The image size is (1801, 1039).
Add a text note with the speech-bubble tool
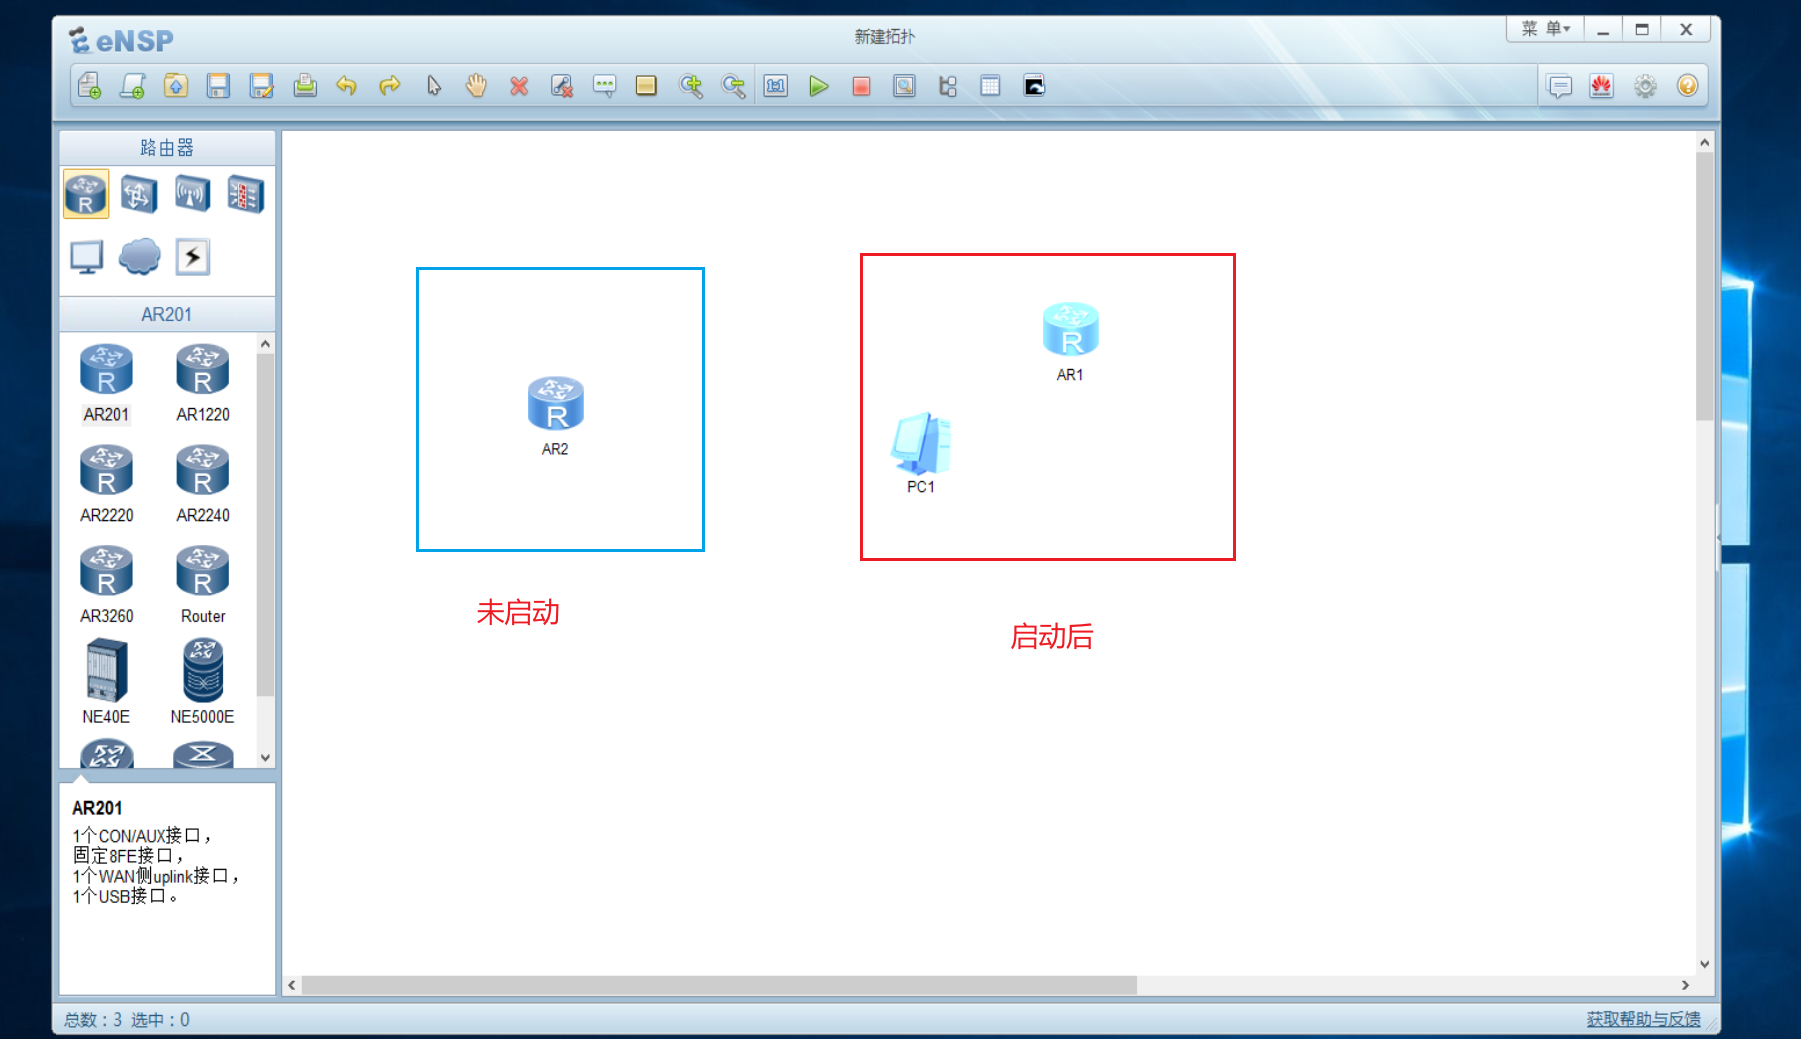point(604,86)
